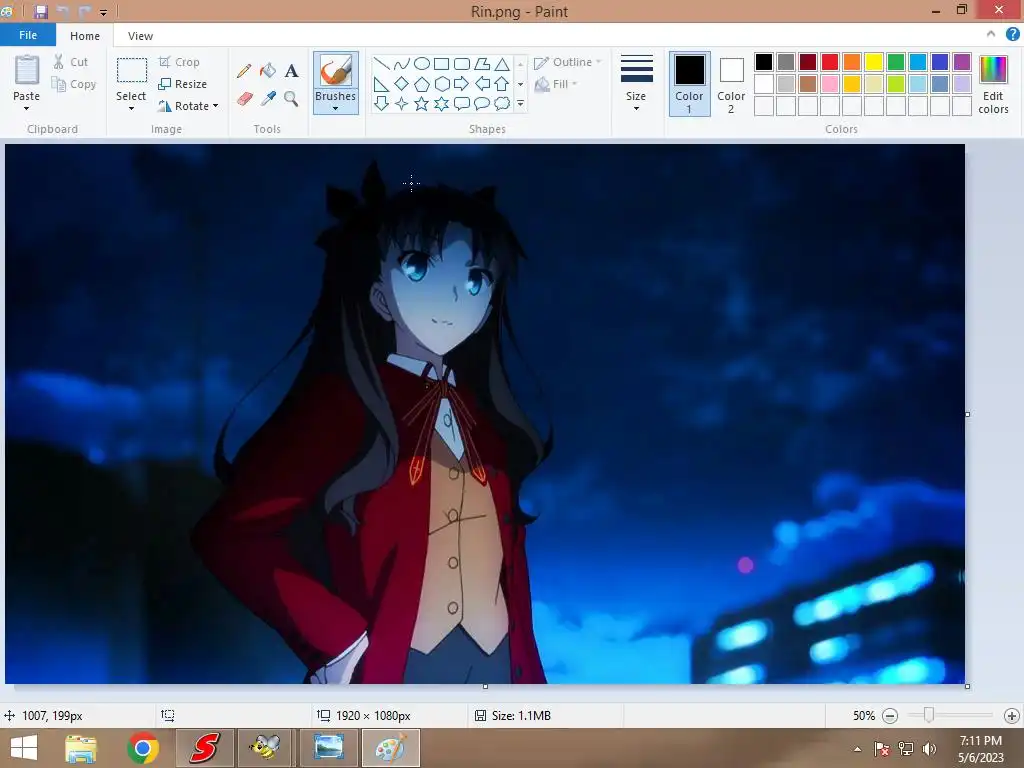Click the rectangular Select tool icon

click(132, 71)
